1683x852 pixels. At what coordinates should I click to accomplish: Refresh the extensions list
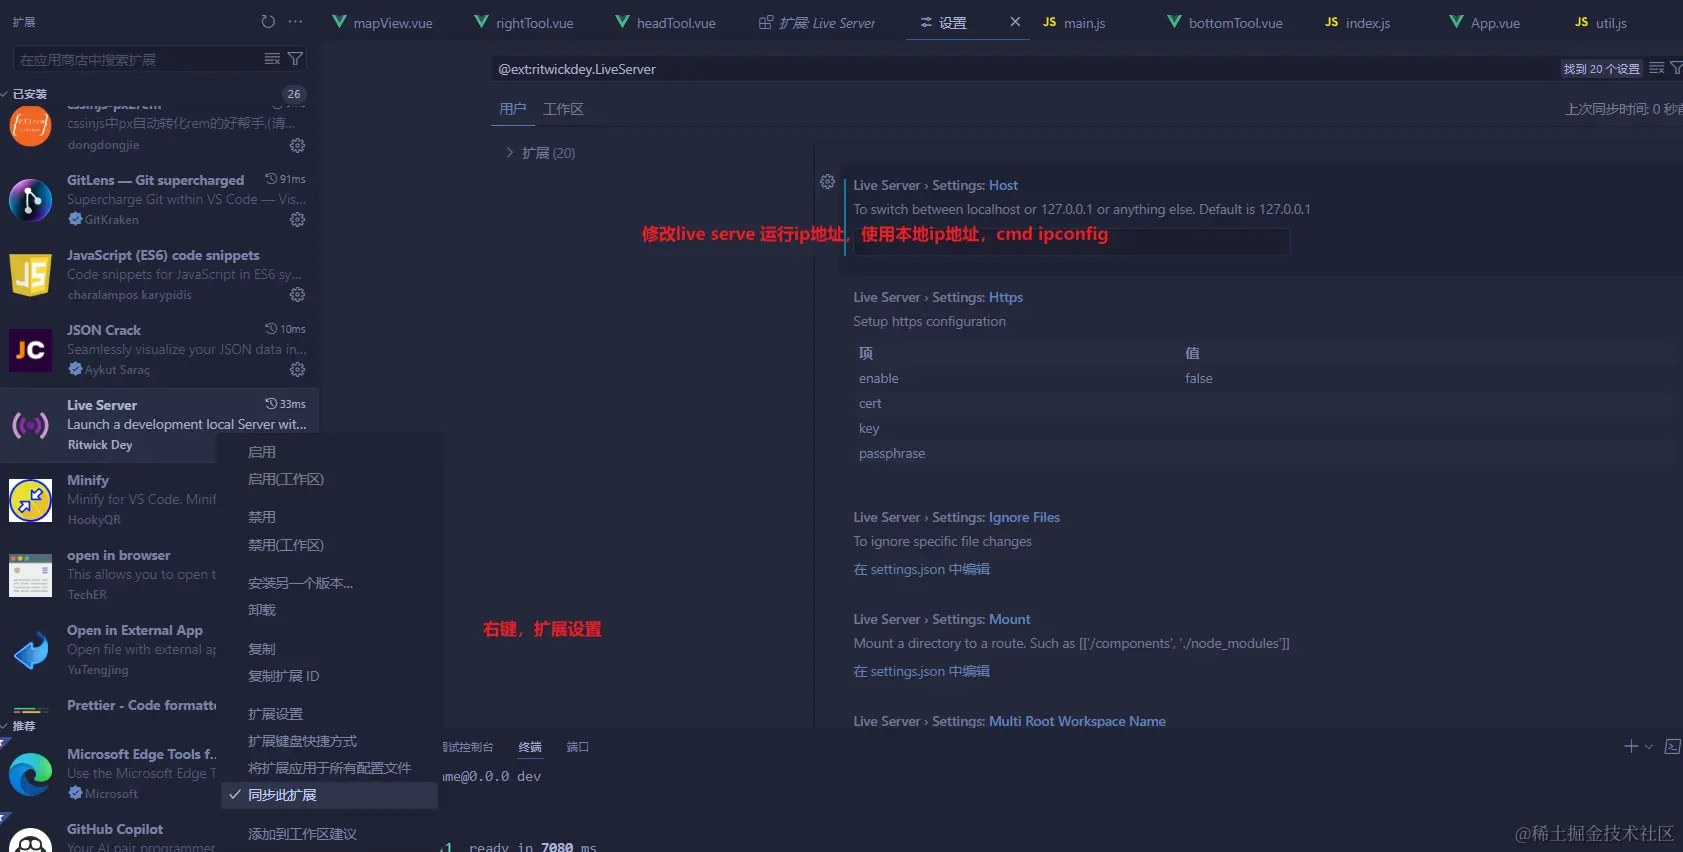(x=268, y=21)
